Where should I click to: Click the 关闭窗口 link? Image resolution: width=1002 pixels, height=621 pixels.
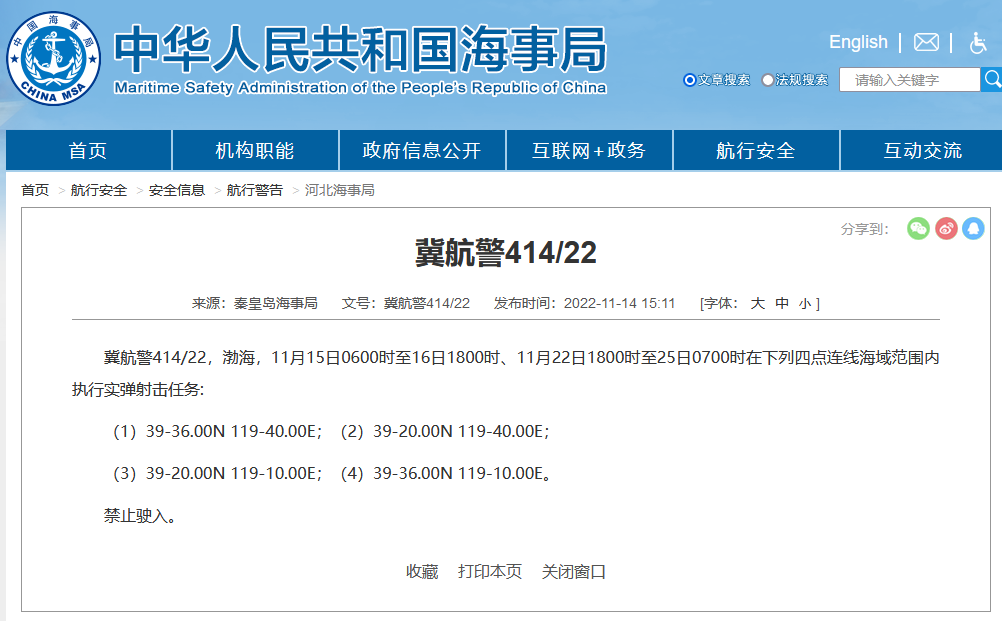click(574, 571)
